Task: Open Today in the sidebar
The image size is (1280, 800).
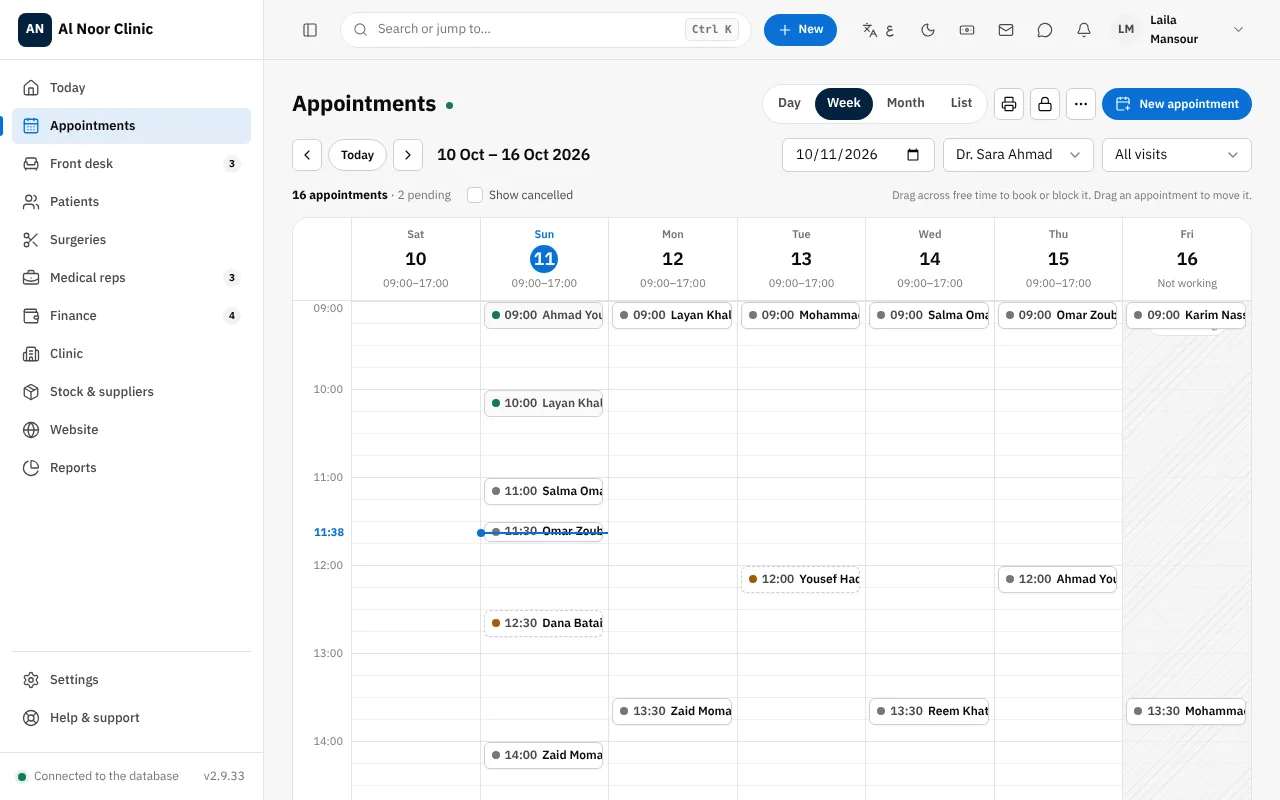Action: [131, 88]
